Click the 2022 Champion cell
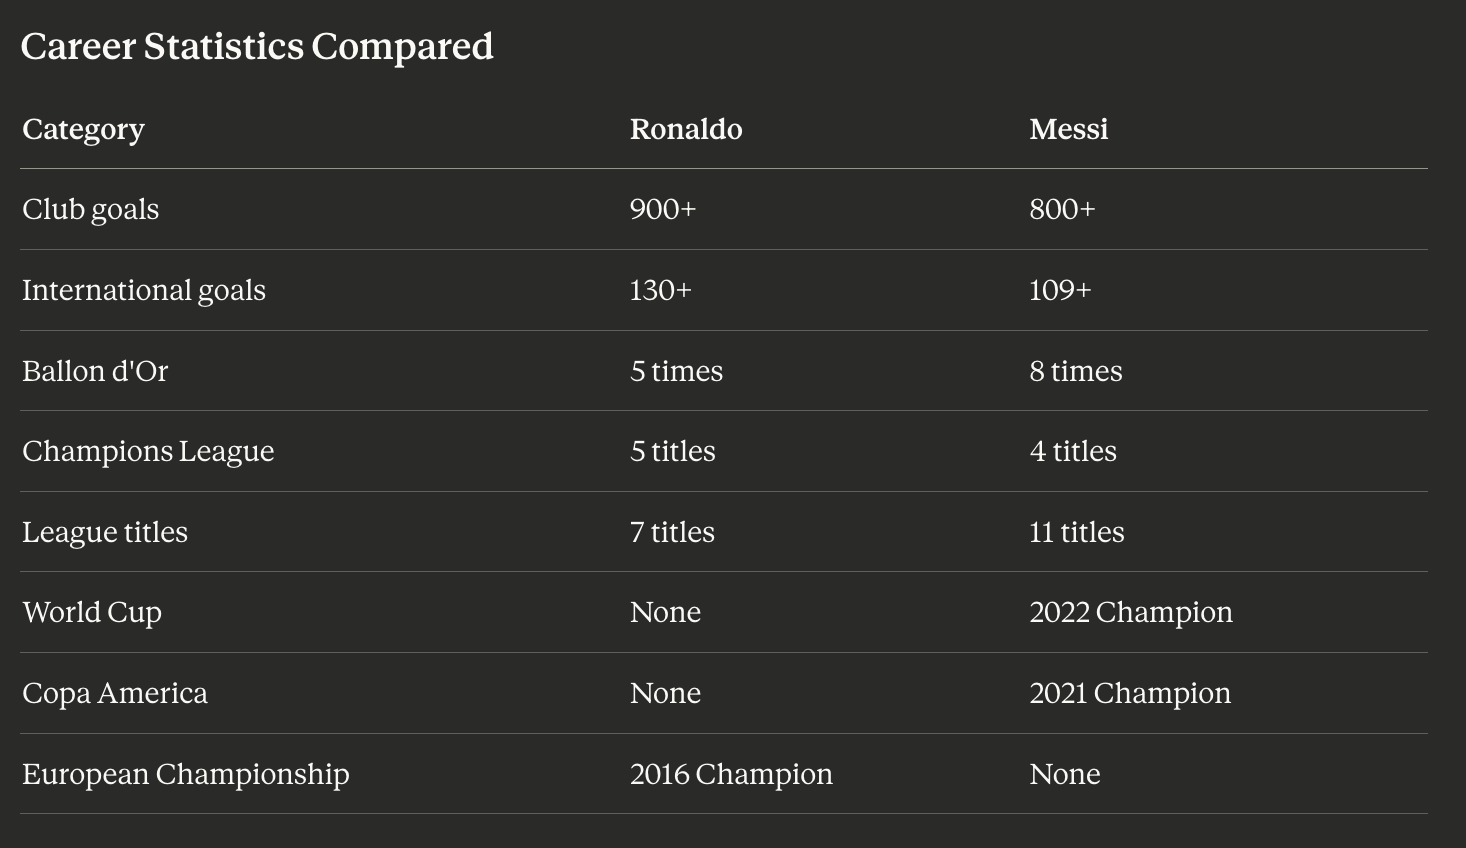1466x848 pixels. coord(1130,612)
